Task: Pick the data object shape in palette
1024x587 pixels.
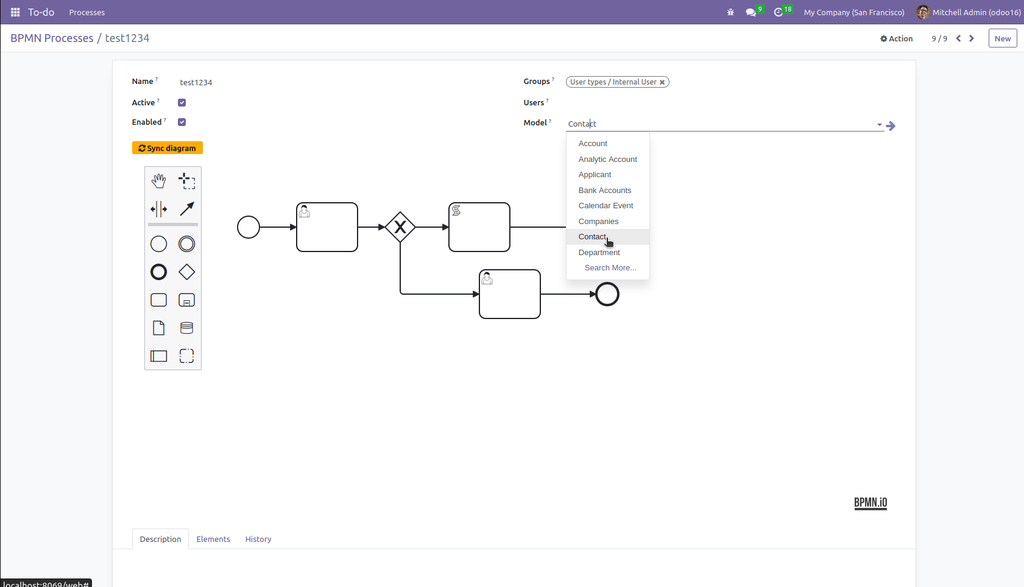Action: tap(159, 328)
